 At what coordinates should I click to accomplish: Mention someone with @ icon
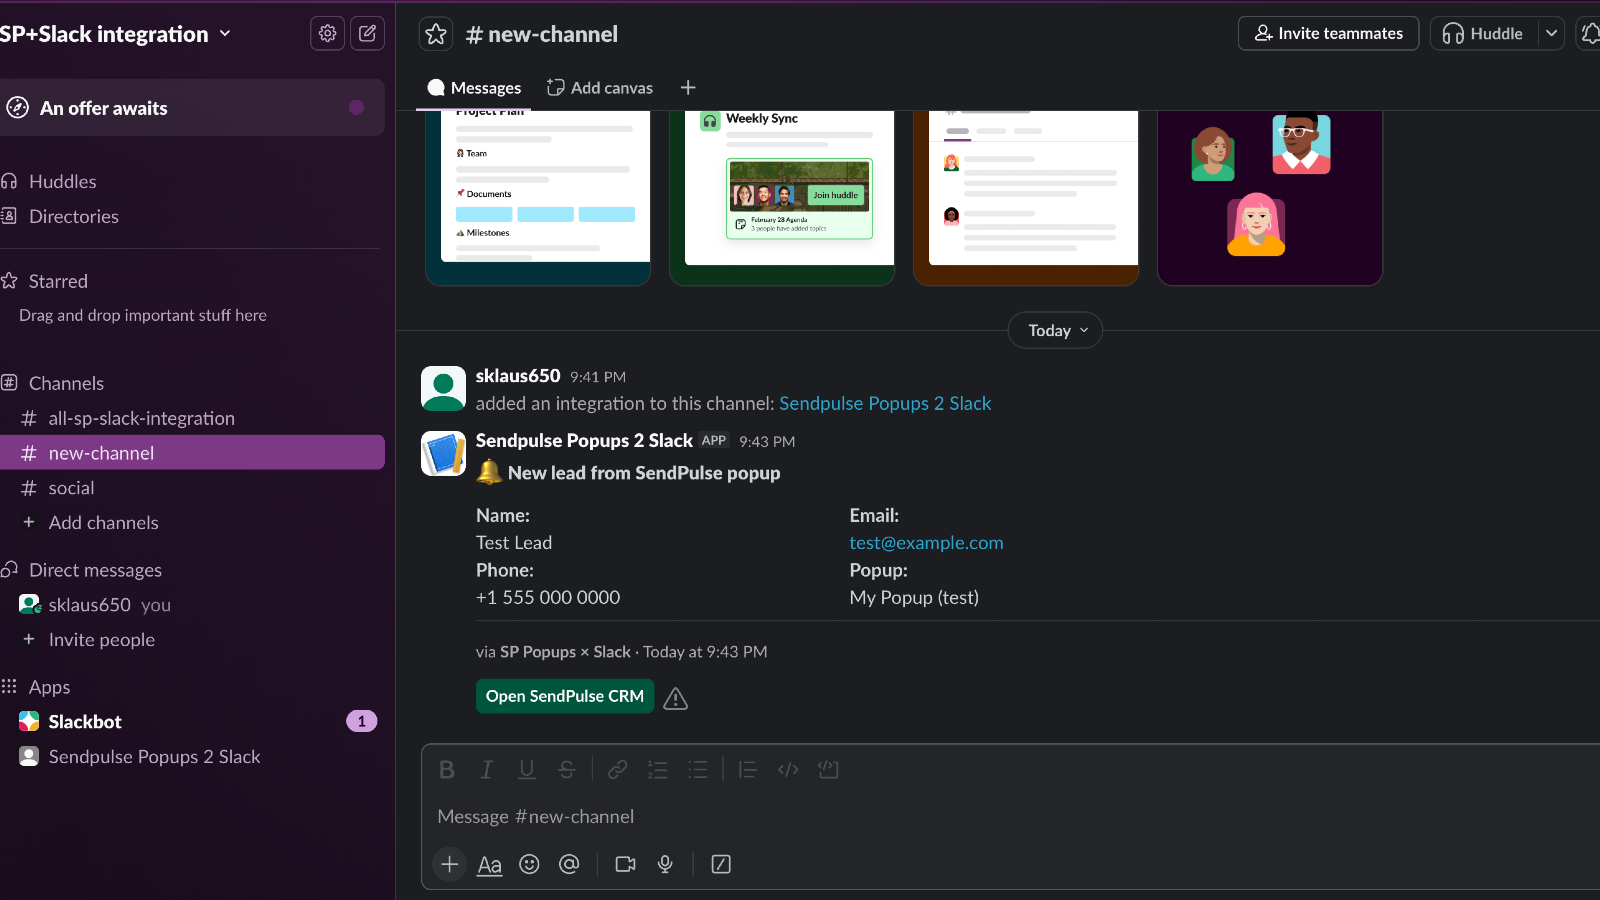[569, 864]
